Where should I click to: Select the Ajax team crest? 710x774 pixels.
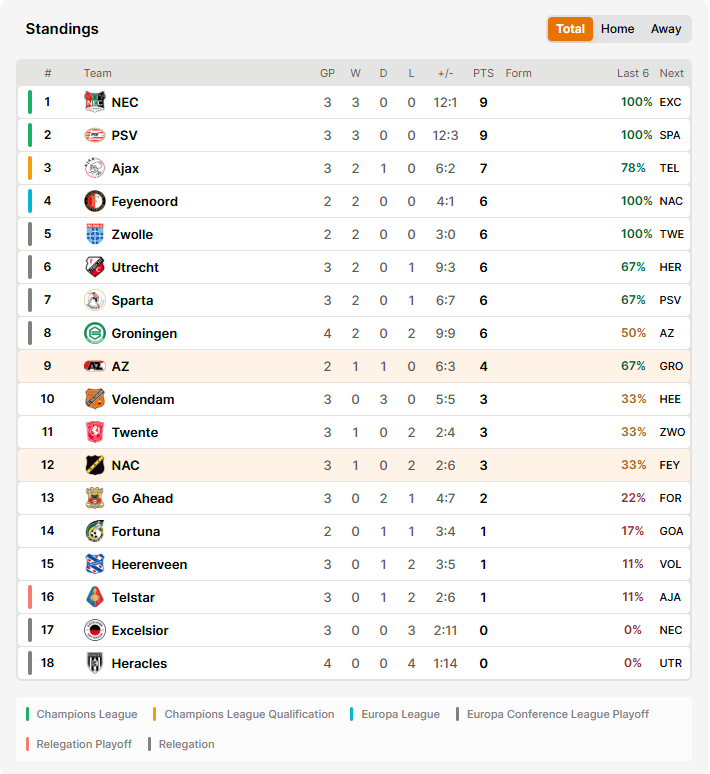pos(94,168)
